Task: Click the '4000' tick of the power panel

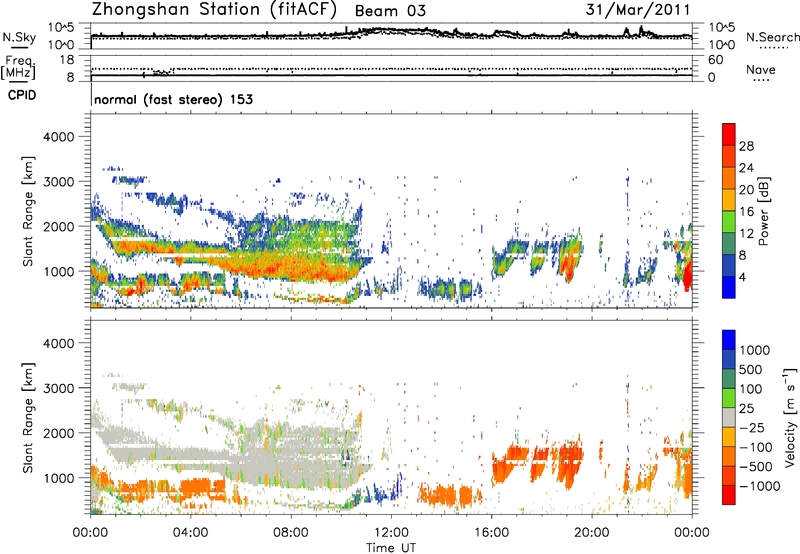Action: click(58, 137)
